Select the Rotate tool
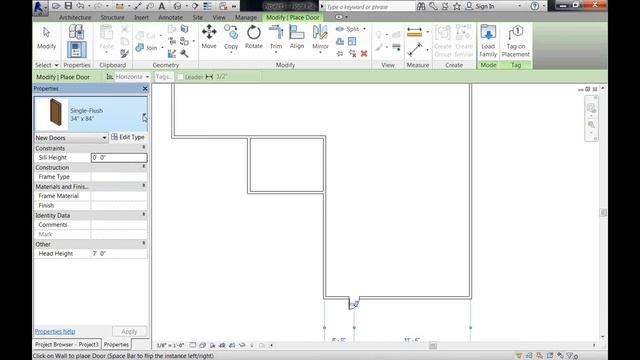Image resolution: width=640 pixels, height=360 pixels. click(253, 37)
